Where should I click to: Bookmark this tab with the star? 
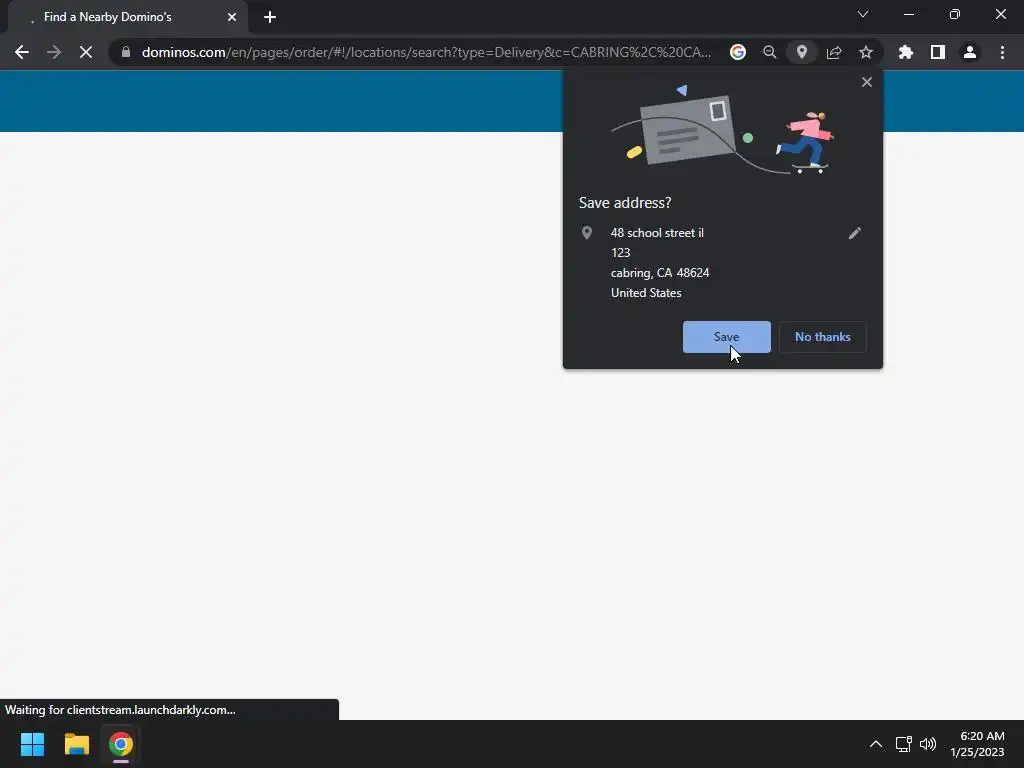click(866, 52)
